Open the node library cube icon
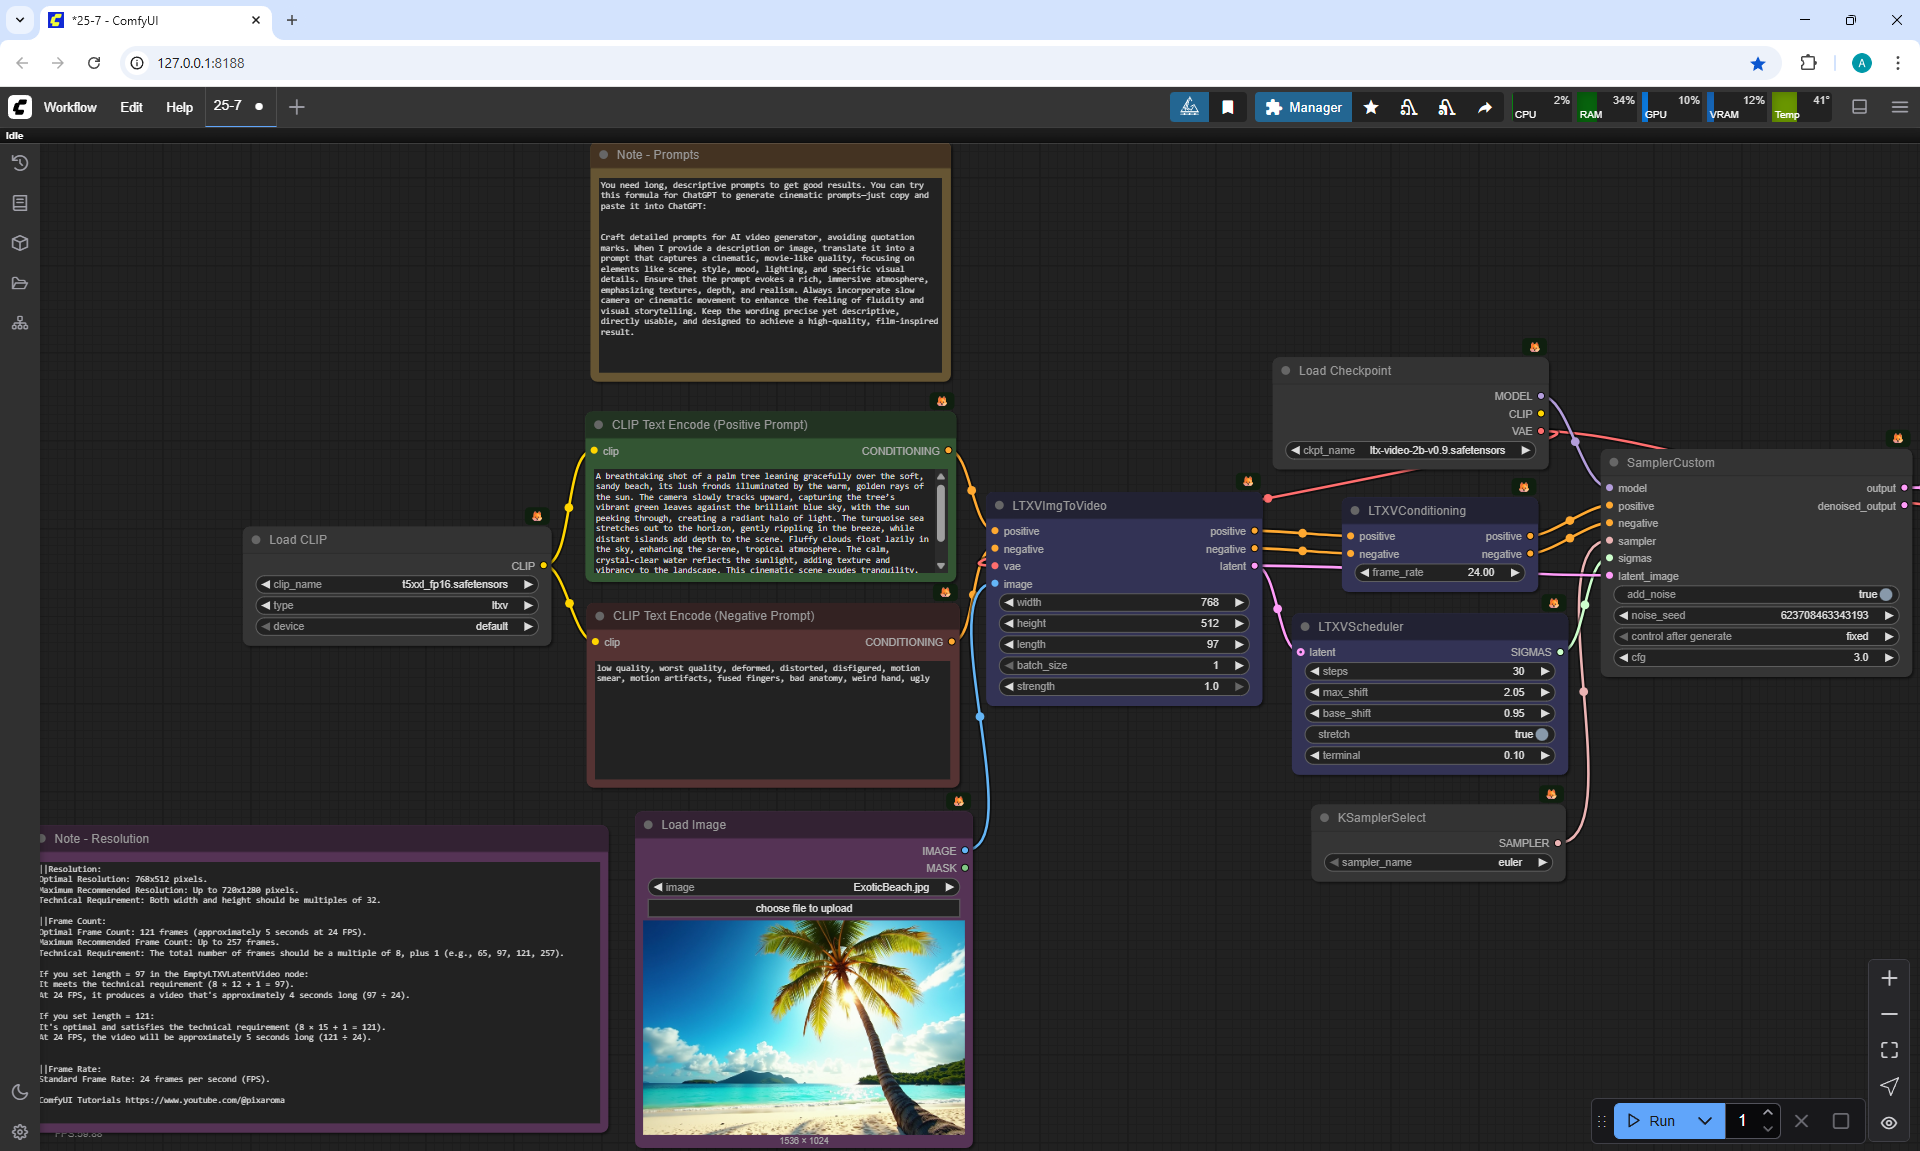Screen dimensions: 1920x1151 pyautogui.click(x=19, y=243)
